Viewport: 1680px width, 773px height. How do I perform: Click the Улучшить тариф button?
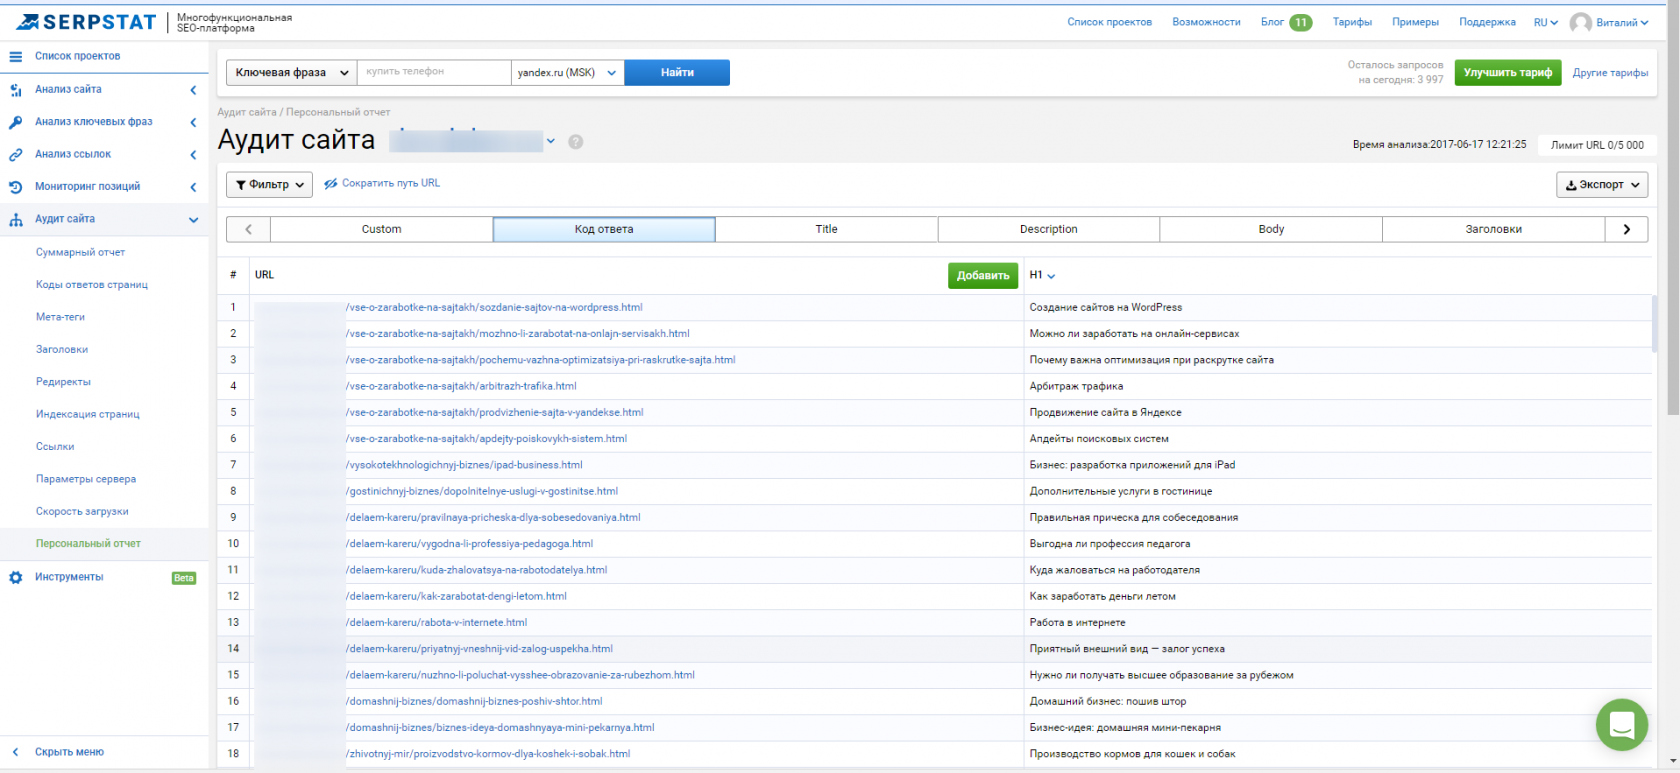coord(1508,72)
